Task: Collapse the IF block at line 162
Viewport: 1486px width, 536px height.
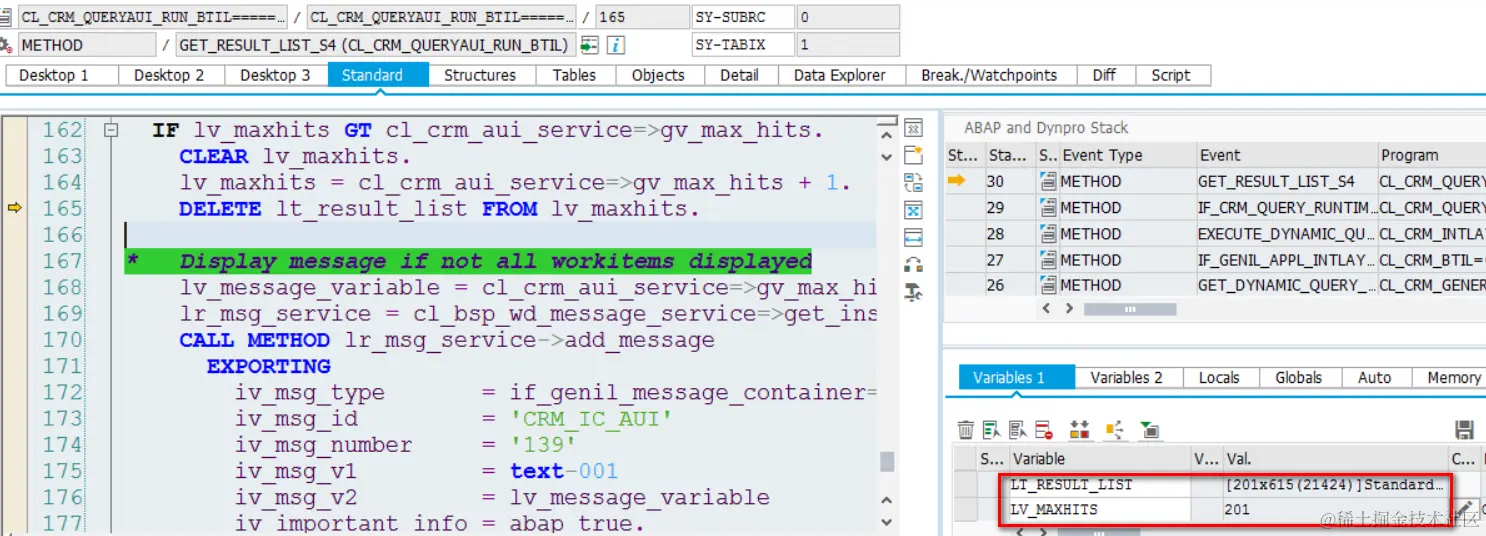Action: coord(111,130)
